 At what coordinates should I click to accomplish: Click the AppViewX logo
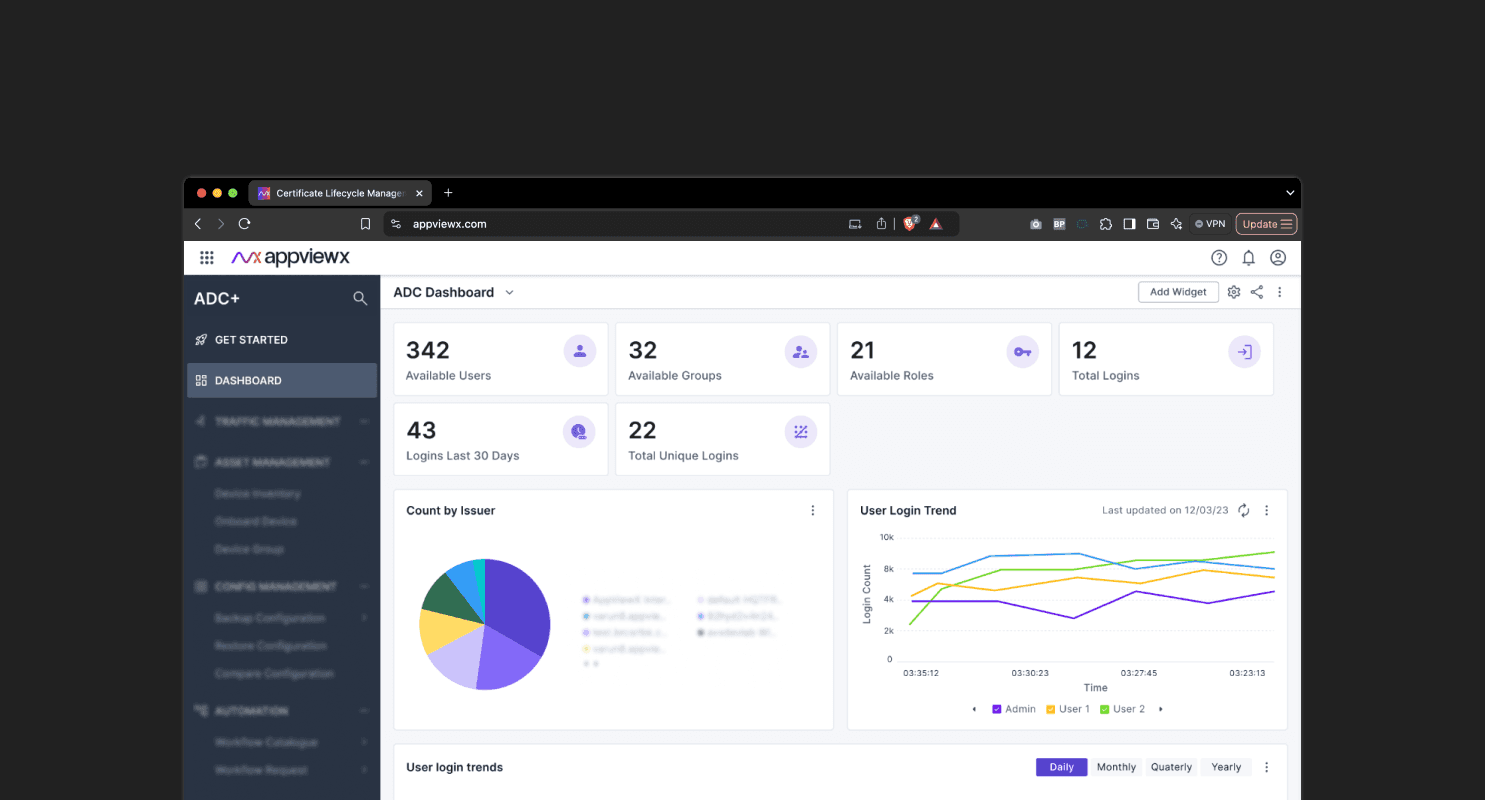[x=291, y=257]
